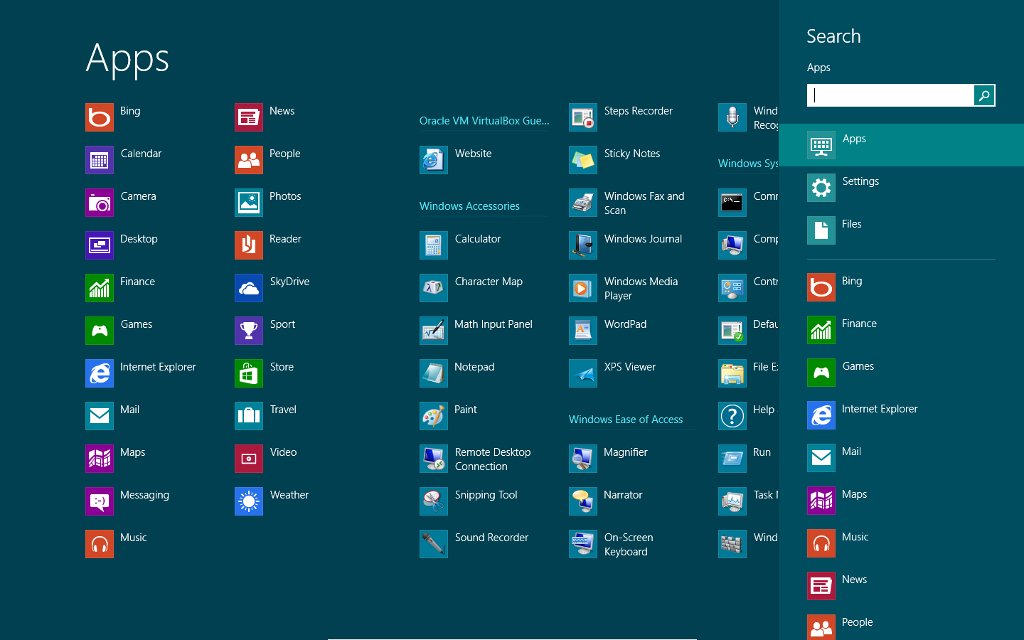
Task: Open the Weather app icon
Action: (x=249, y=502)
